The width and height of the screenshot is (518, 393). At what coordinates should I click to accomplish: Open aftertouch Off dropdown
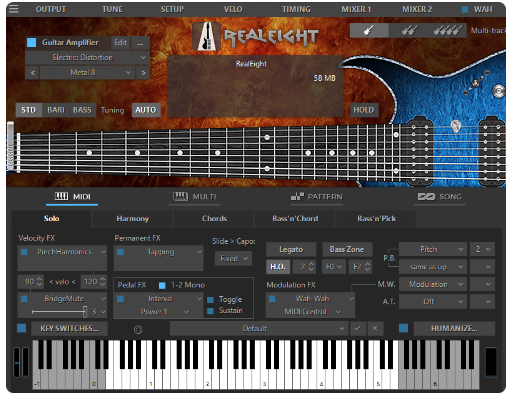pyautogui.click(x=432, y=302)
